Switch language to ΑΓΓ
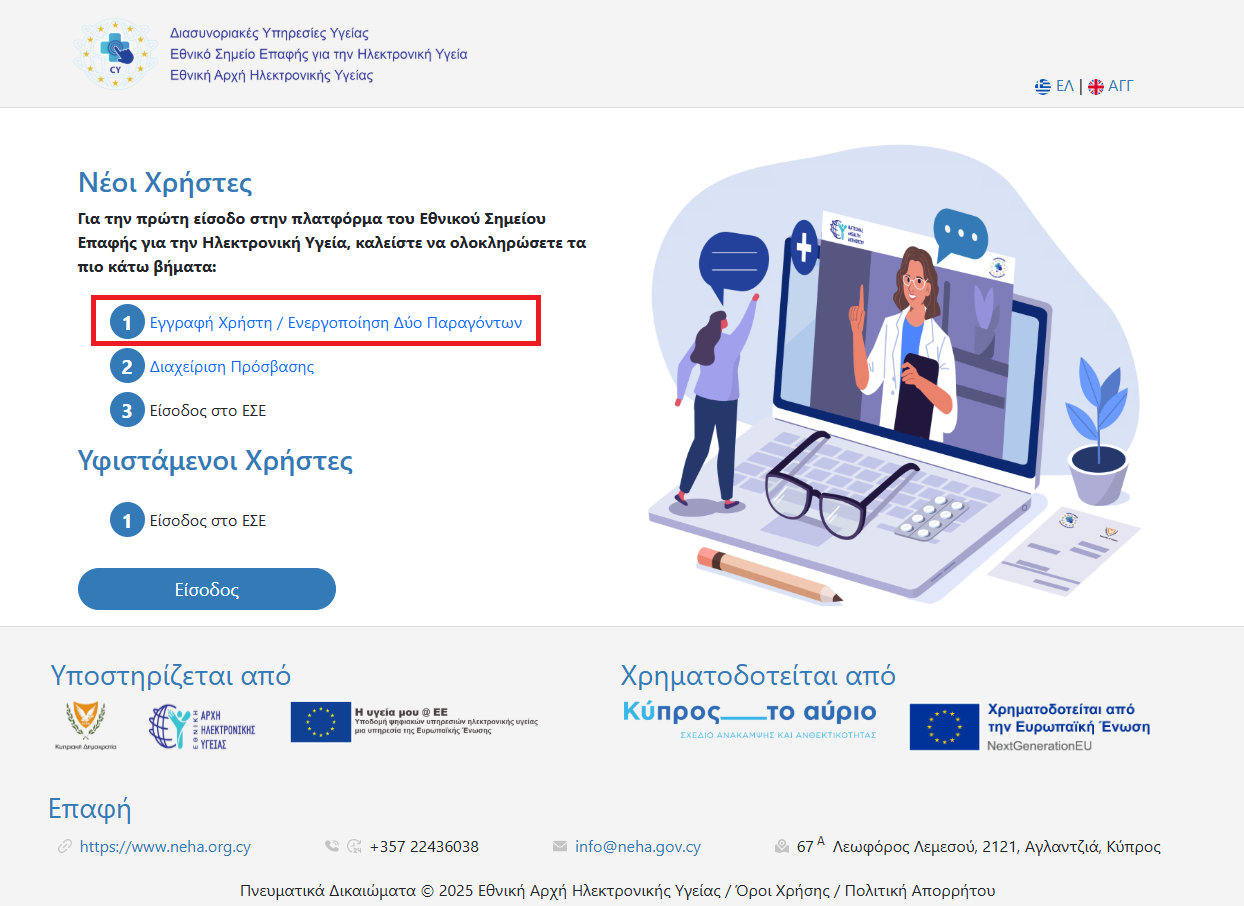This screenshot has height=906, width=1244. click(1120, 87)
